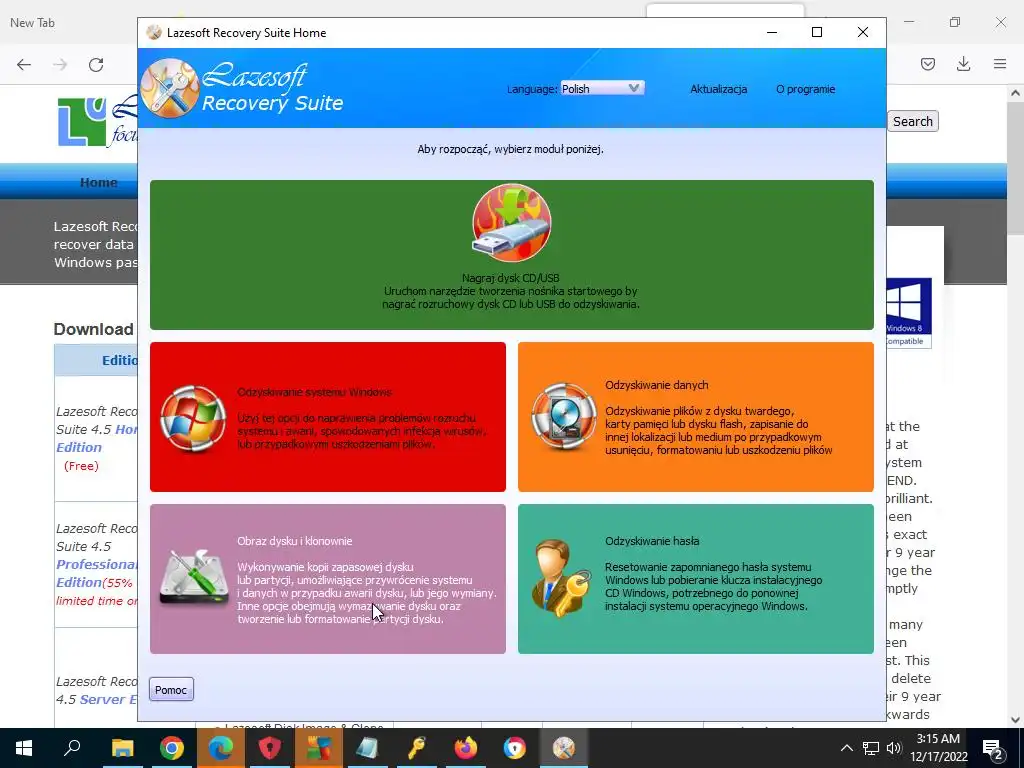The height and width of the screenshot is (768, 1024).
Task: Open the notification center icon
Action: (x=992, y=748)
